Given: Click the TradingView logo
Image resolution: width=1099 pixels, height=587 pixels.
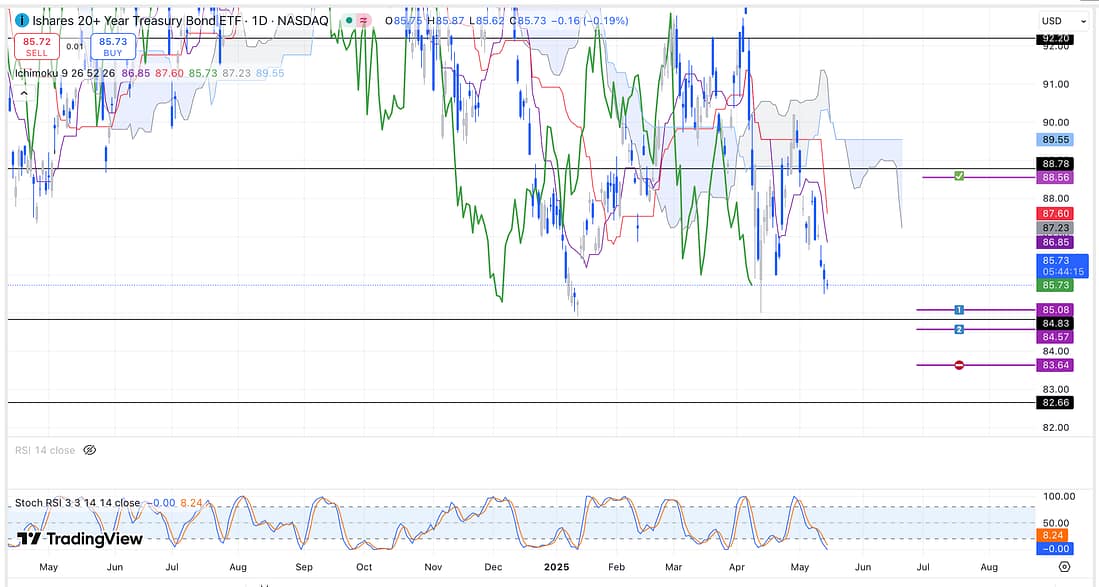Looking at the screenshot, I should click(x=80, y=539).
